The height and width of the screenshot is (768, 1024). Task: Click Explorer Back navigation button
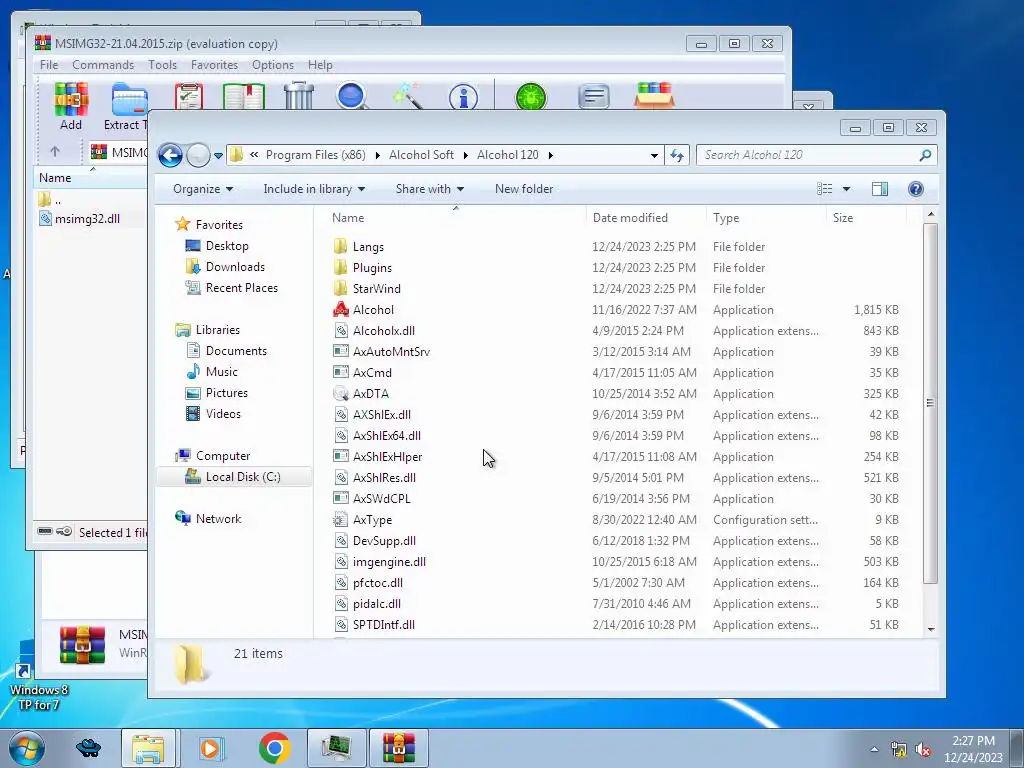[170, 155]
